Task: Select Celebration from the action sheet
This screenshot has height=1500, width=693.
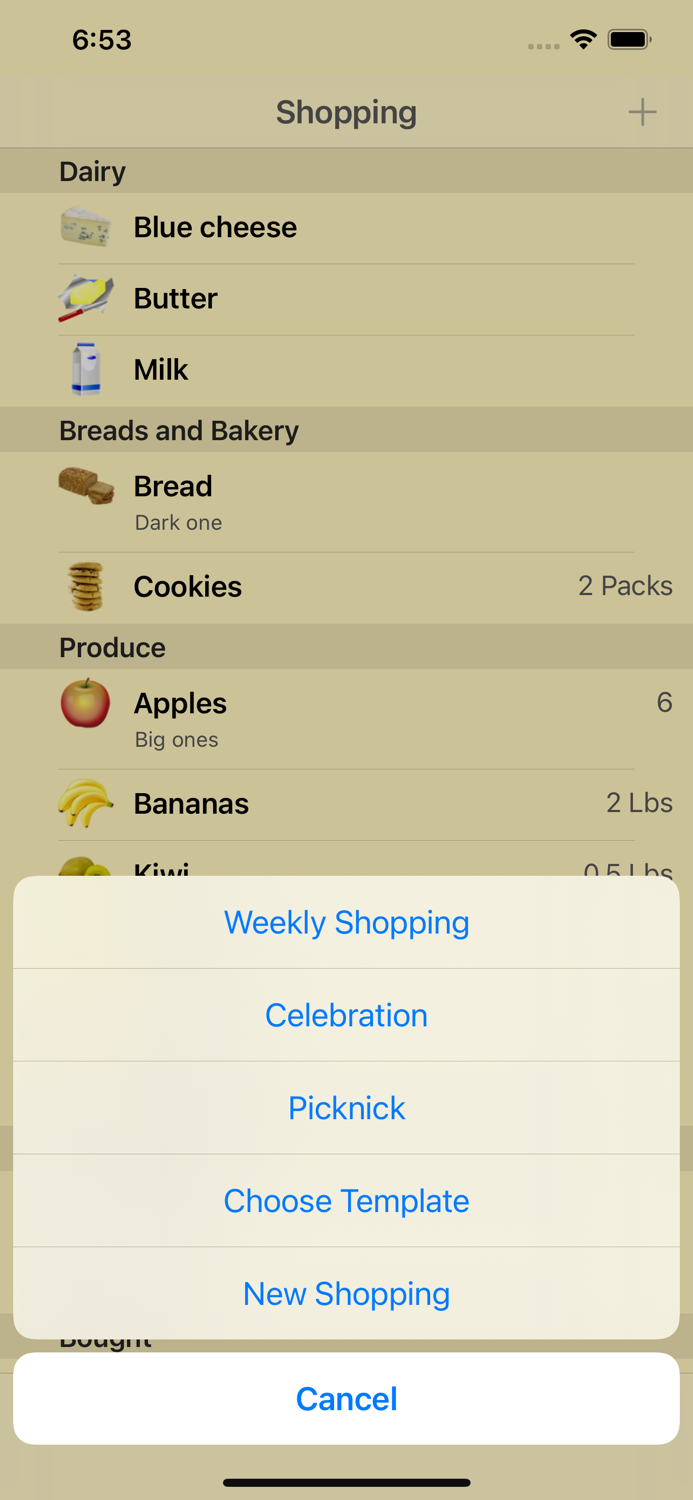Action: click(346, 1015)
